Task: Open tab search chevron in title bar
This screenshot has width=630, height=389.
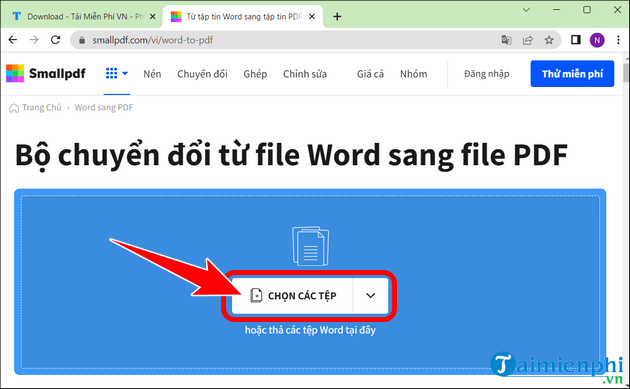Action: pos(526,10)
